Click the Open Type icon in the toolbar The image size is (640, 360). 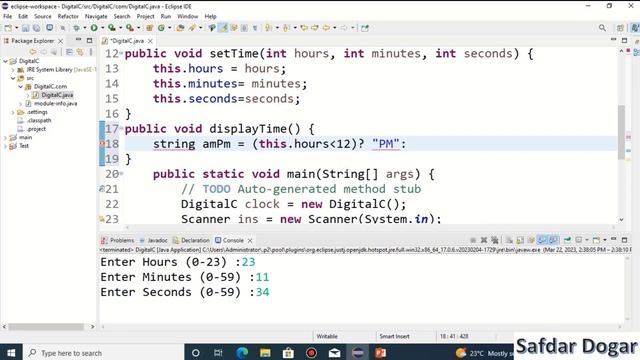tap(180, 28)
